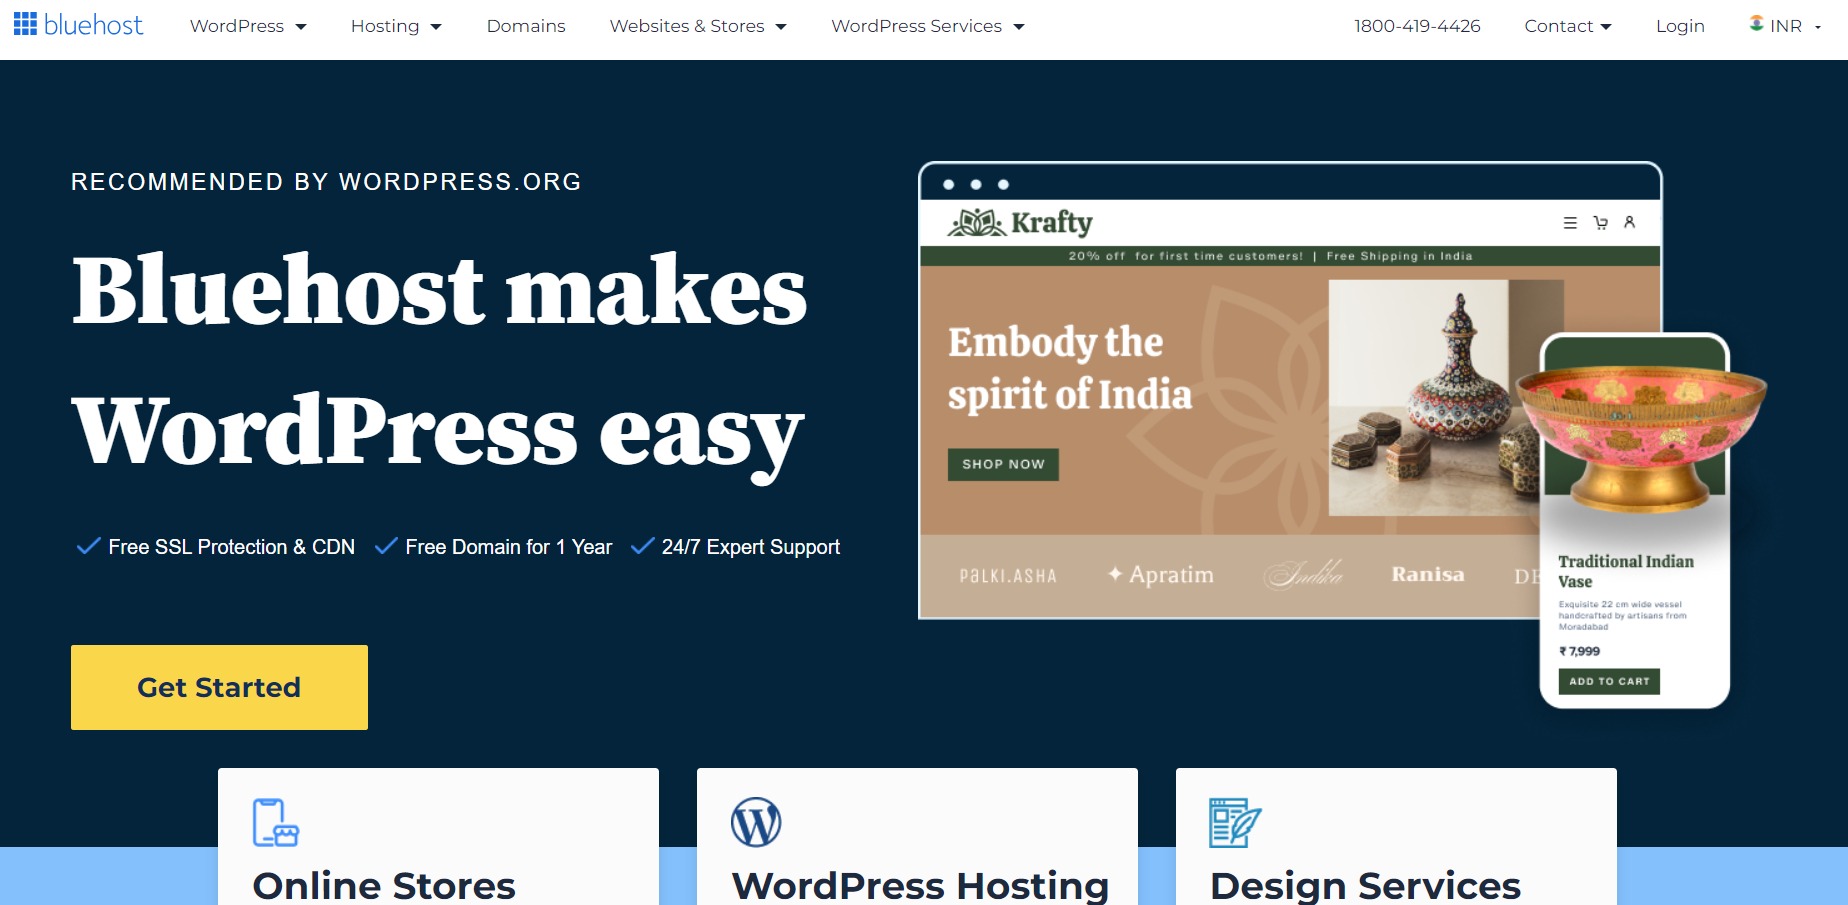This screenshot has height=905, width=1848.
Task: Click the 'Free Domain for 1 Year' text
Action: click(508, 547)
